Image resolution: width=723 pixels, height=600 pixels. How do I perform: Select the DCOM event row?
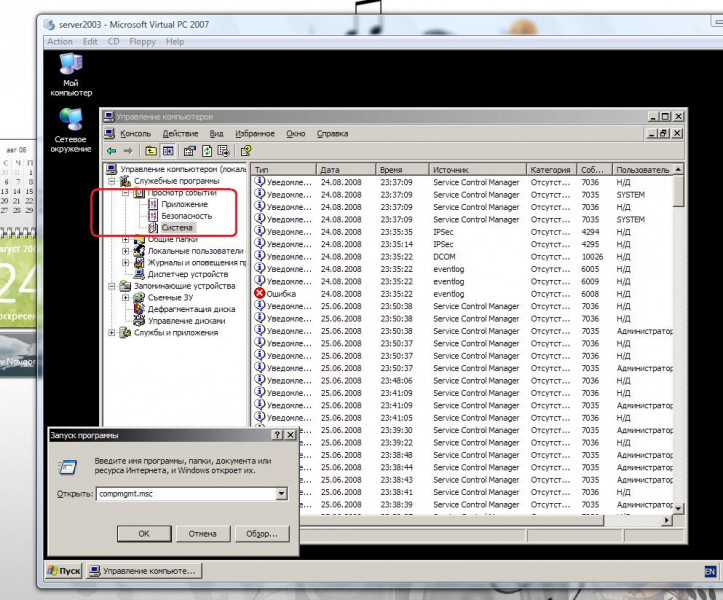pyautogui.click(x=462, y=256)
